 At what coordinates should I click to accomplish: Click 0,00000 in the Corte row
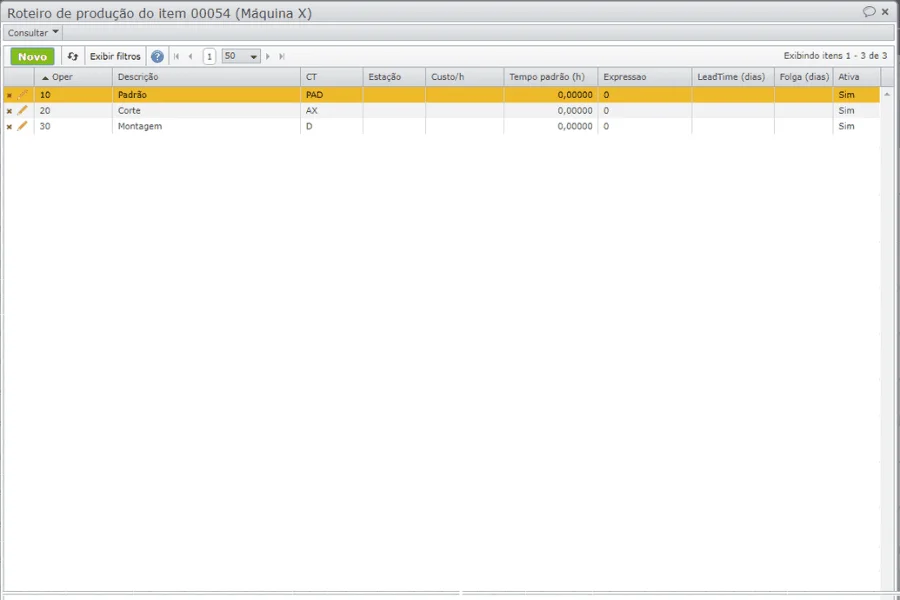[x=575, y=110]
